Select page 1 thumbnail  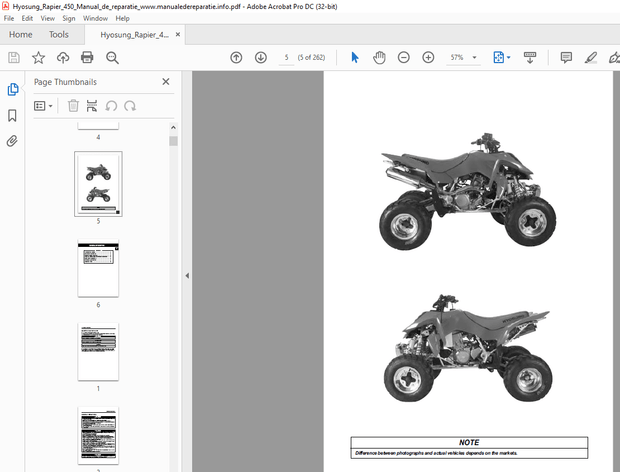[98, 352]
